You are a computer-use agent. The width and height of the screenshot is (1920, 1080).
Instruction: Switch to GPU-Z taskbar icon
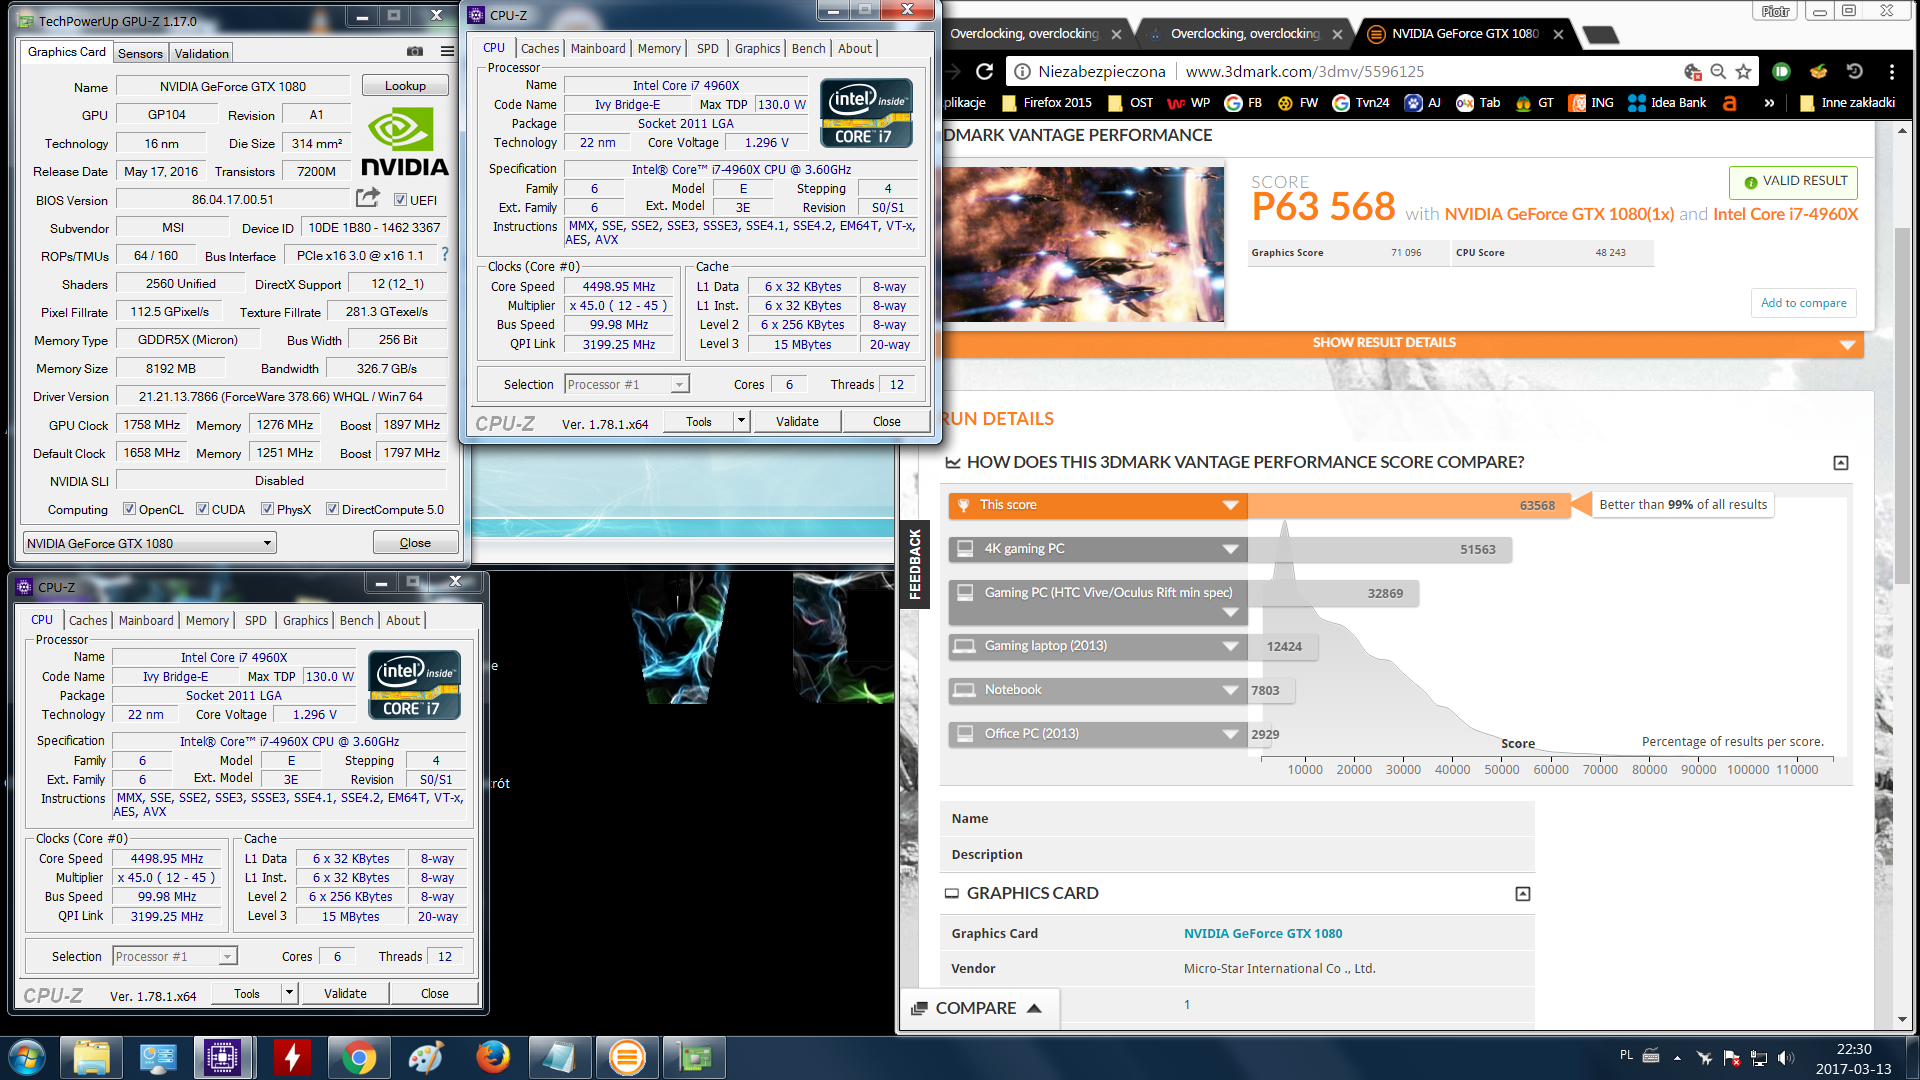click(x=694, y=1057)
